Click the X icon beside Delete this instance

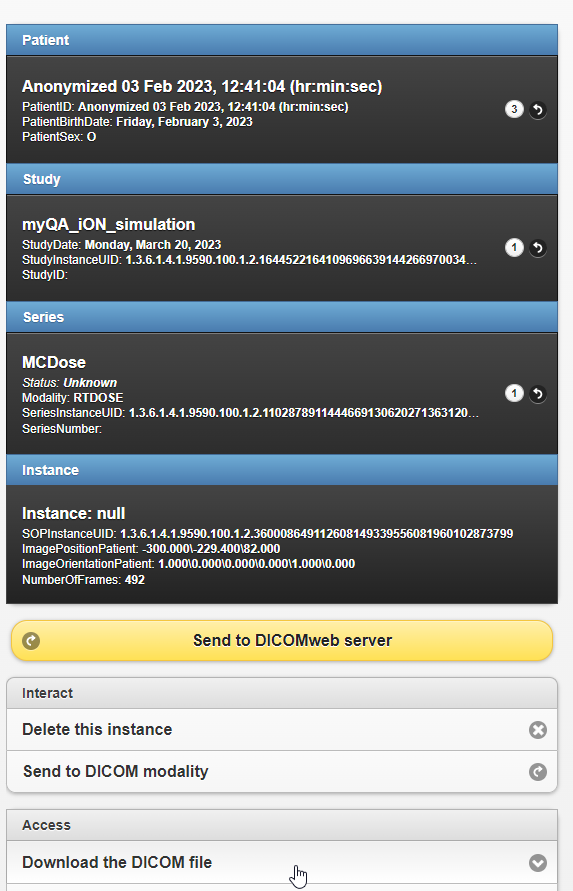point(538,730)
